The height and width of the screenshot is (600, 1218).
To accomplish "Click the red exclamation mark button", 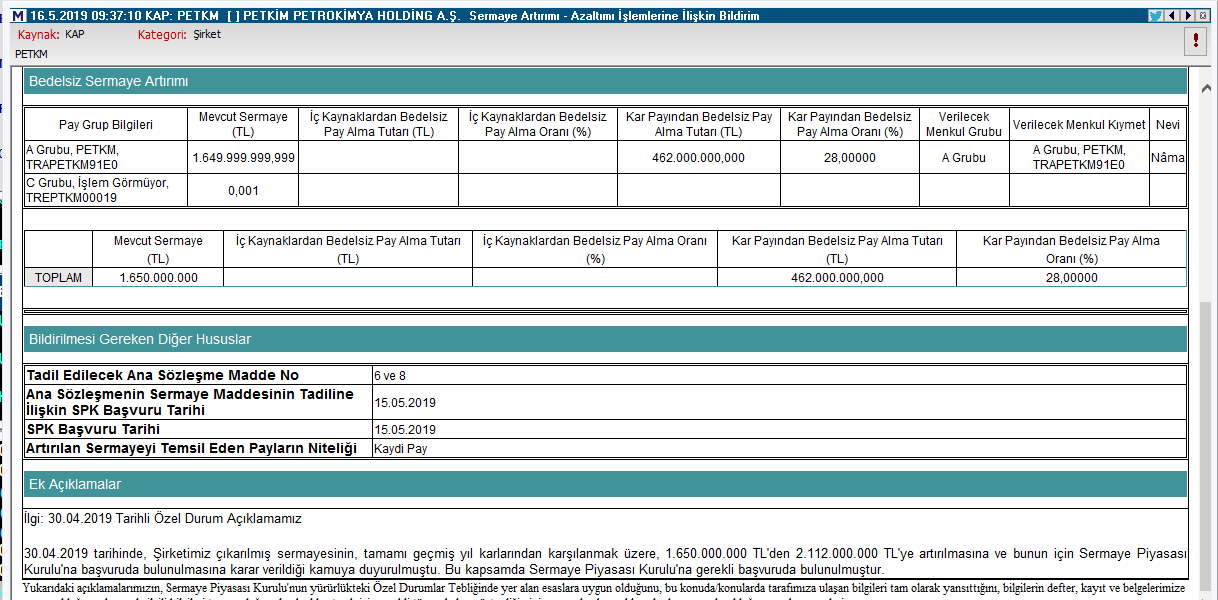I will [1196, 40].
